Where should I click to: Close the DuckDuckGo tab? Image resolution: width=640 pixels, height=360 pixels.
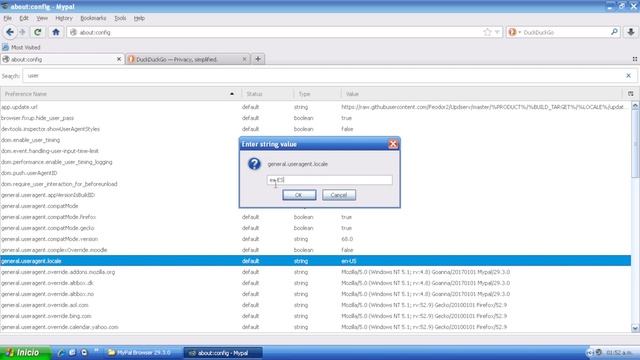(x=244, y=59)
